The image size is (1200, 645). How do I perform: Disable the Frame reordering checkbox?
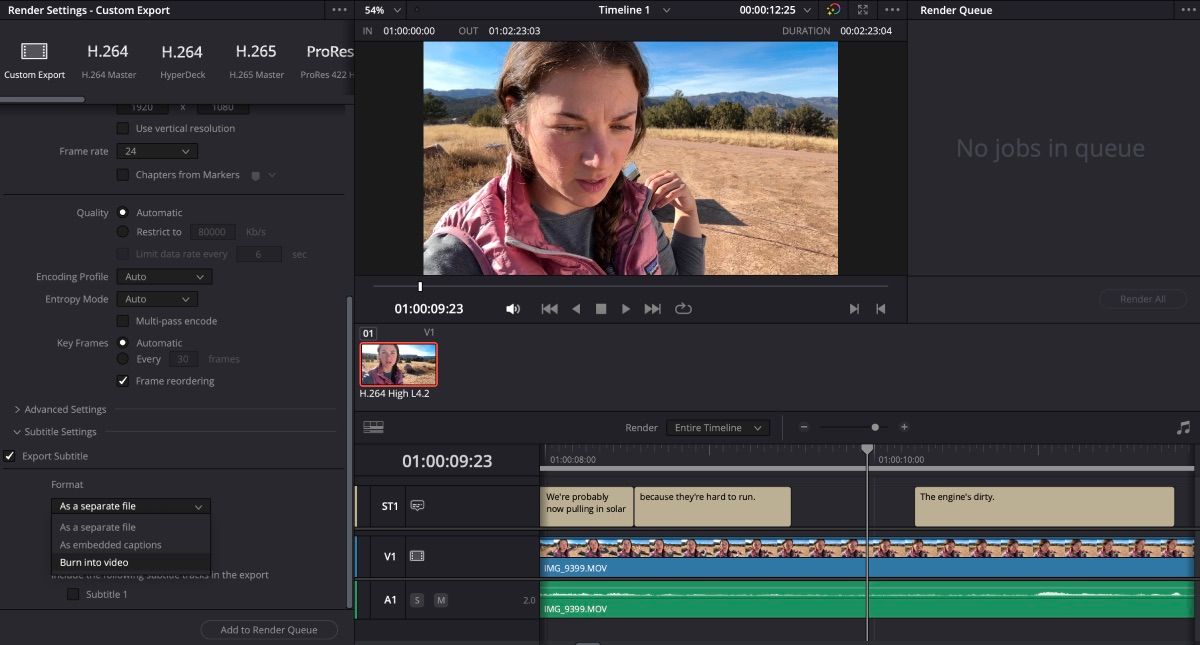click(x=123, y=380)
